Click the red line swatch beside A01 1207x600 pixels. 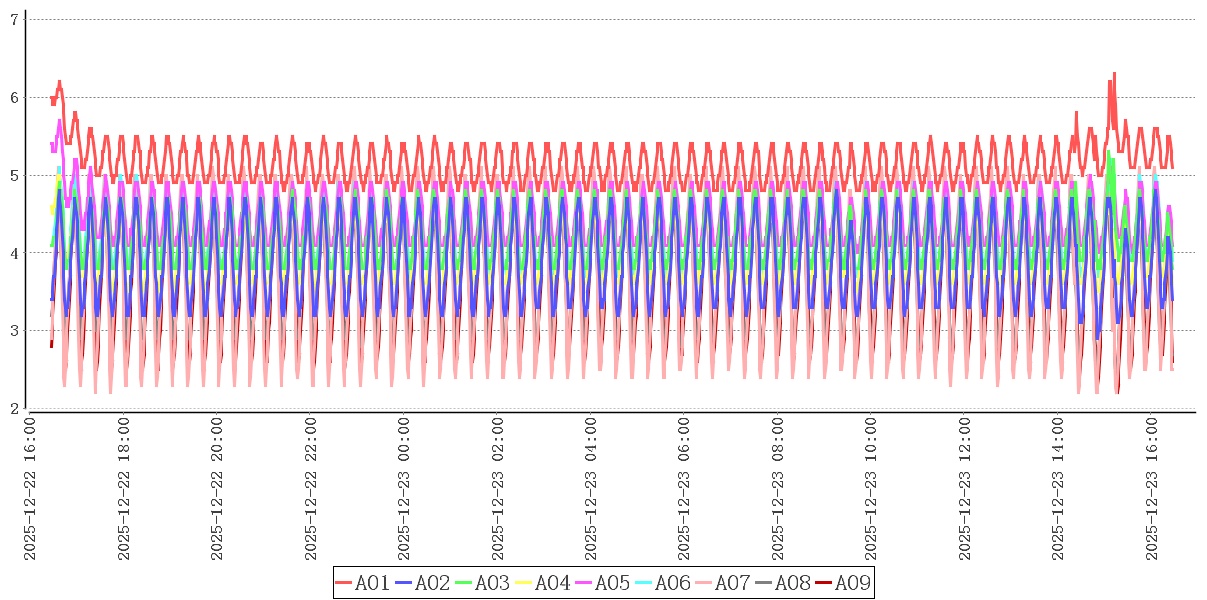[x=344, y=584]
